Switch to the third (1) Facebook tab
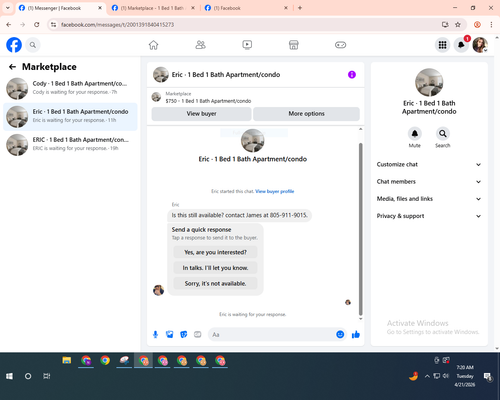This screenshot has height=400, width=500. point(246,8)
